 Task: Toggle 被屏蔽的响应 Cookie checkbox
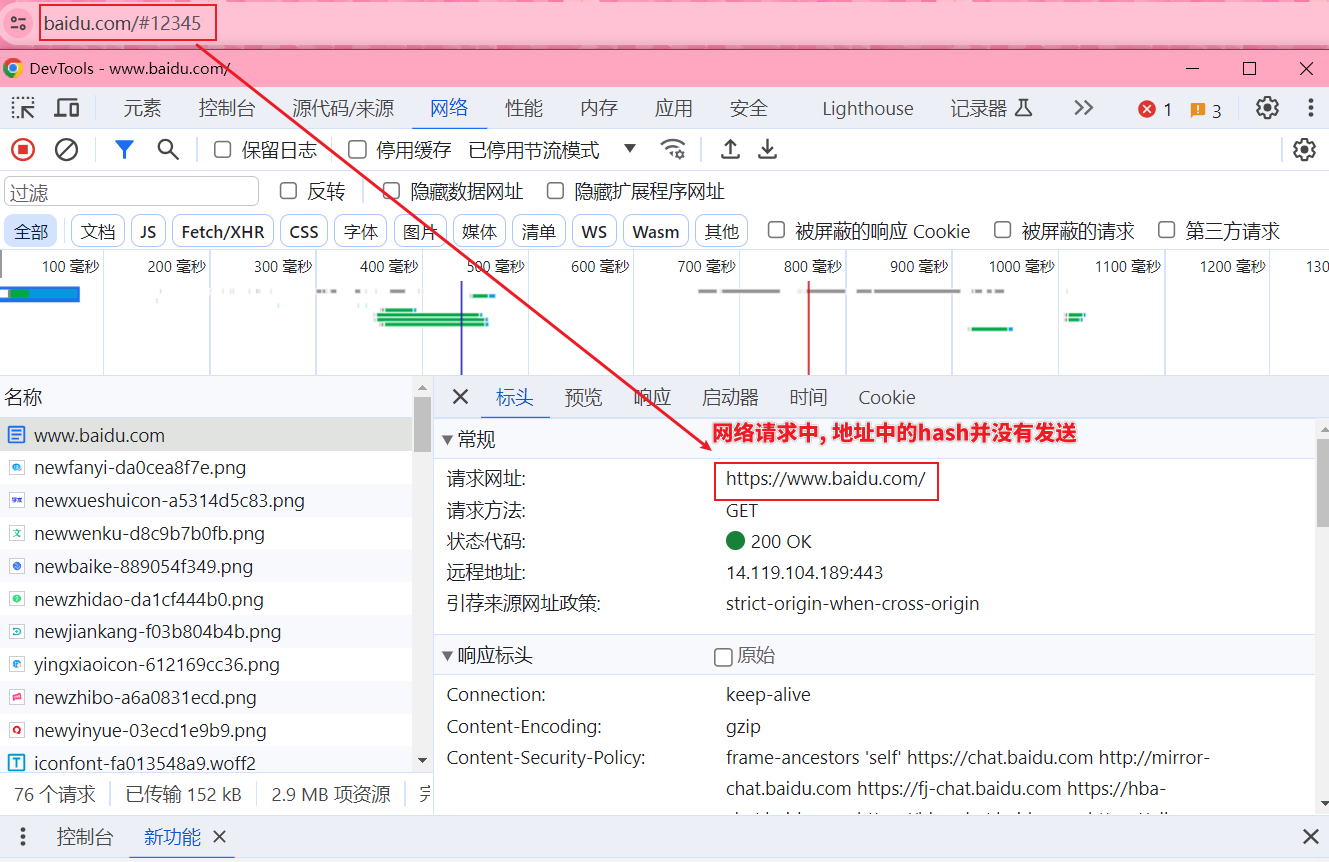pos(776,230)
